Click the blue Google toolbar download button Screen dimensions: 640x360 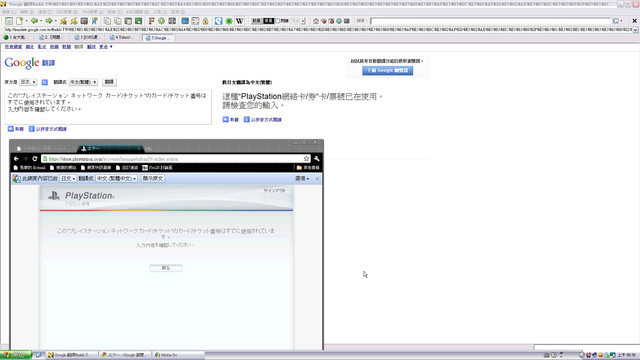coord(387,70)
